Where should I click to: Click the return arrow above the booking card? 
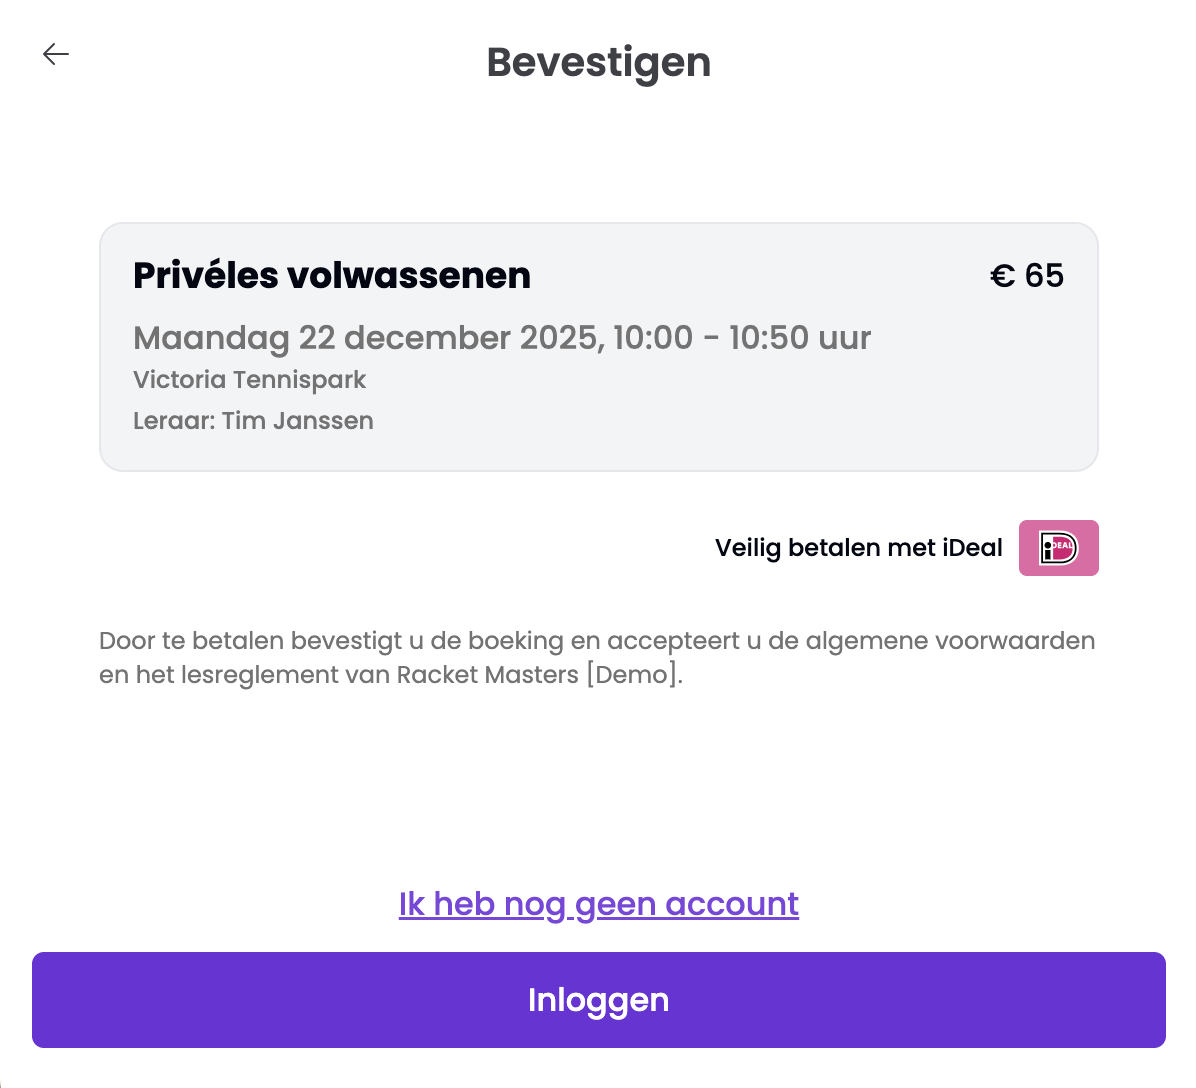point(55,54)
